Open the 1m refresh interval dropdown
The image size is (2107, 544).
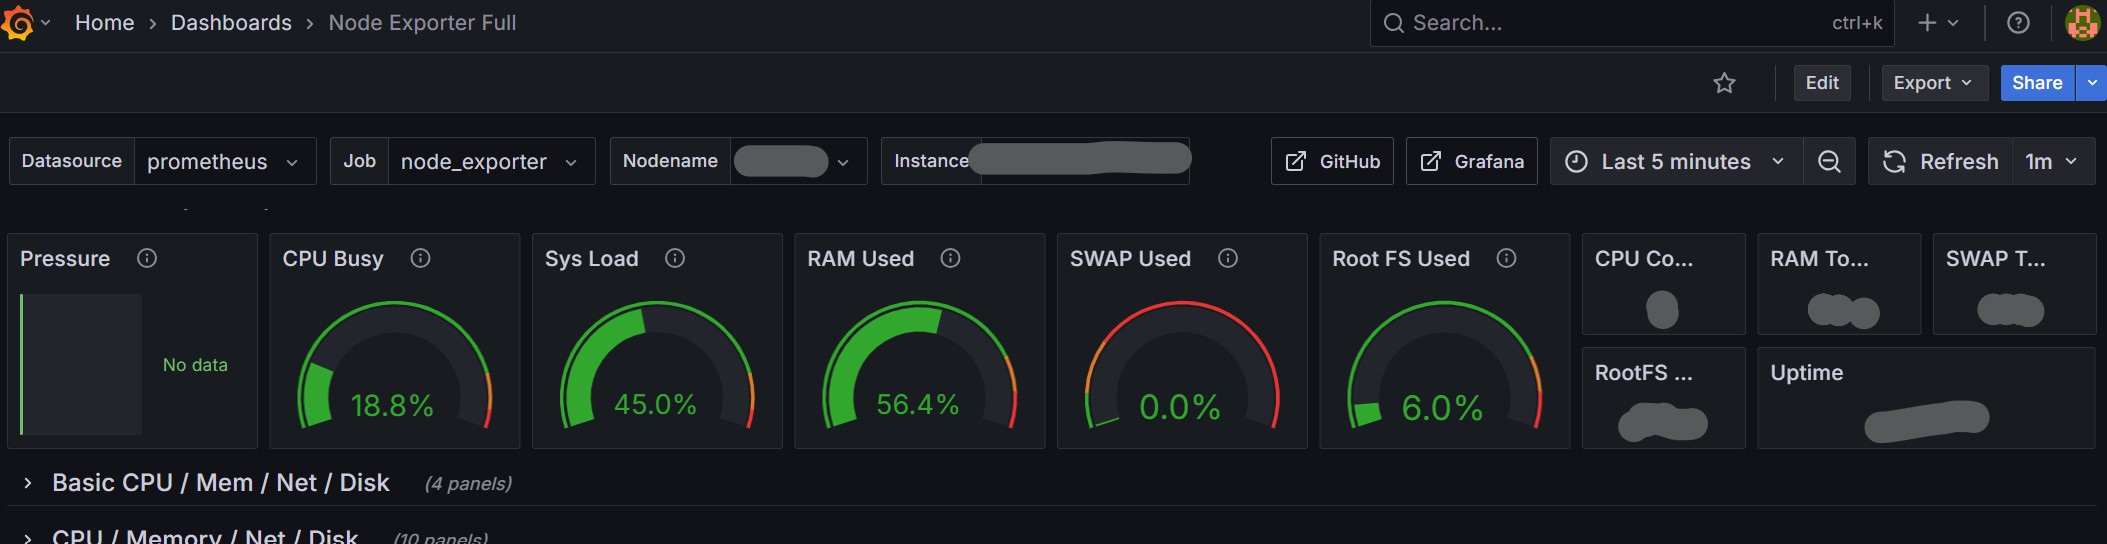pos(2052,161)
